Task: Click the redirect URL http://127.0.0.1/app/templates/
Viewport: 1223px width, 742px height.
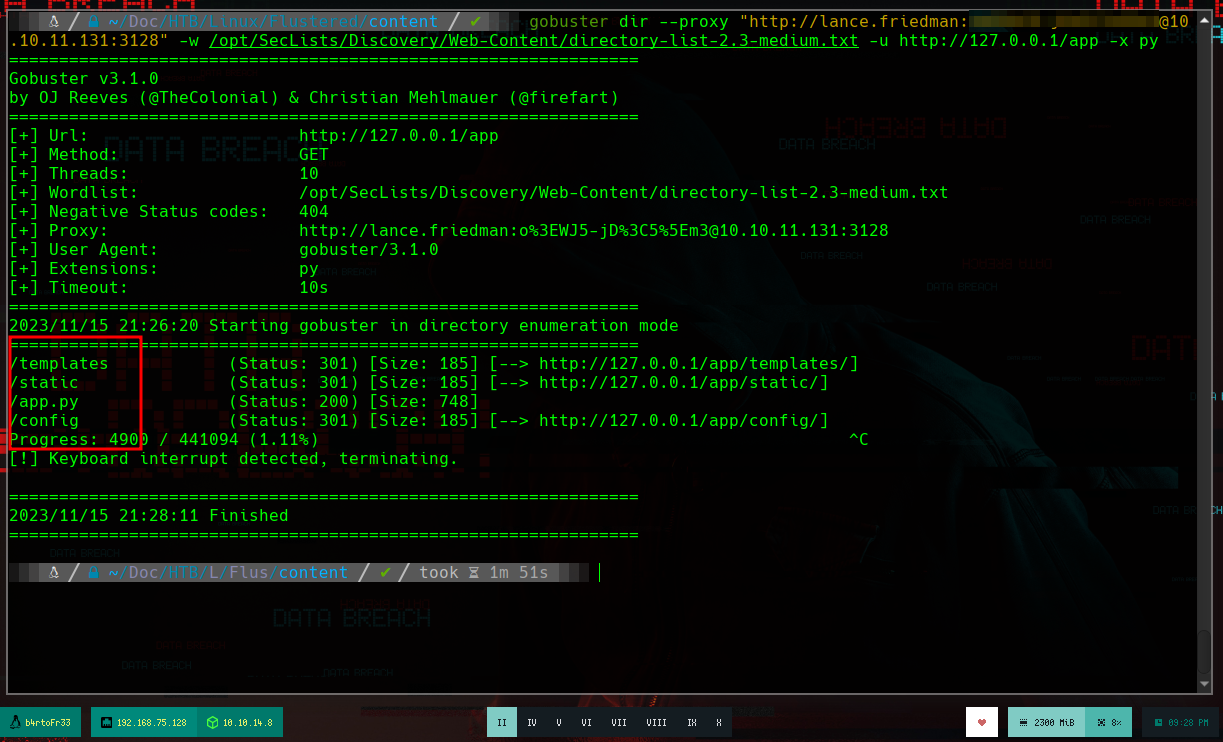Action: (693, 364)
